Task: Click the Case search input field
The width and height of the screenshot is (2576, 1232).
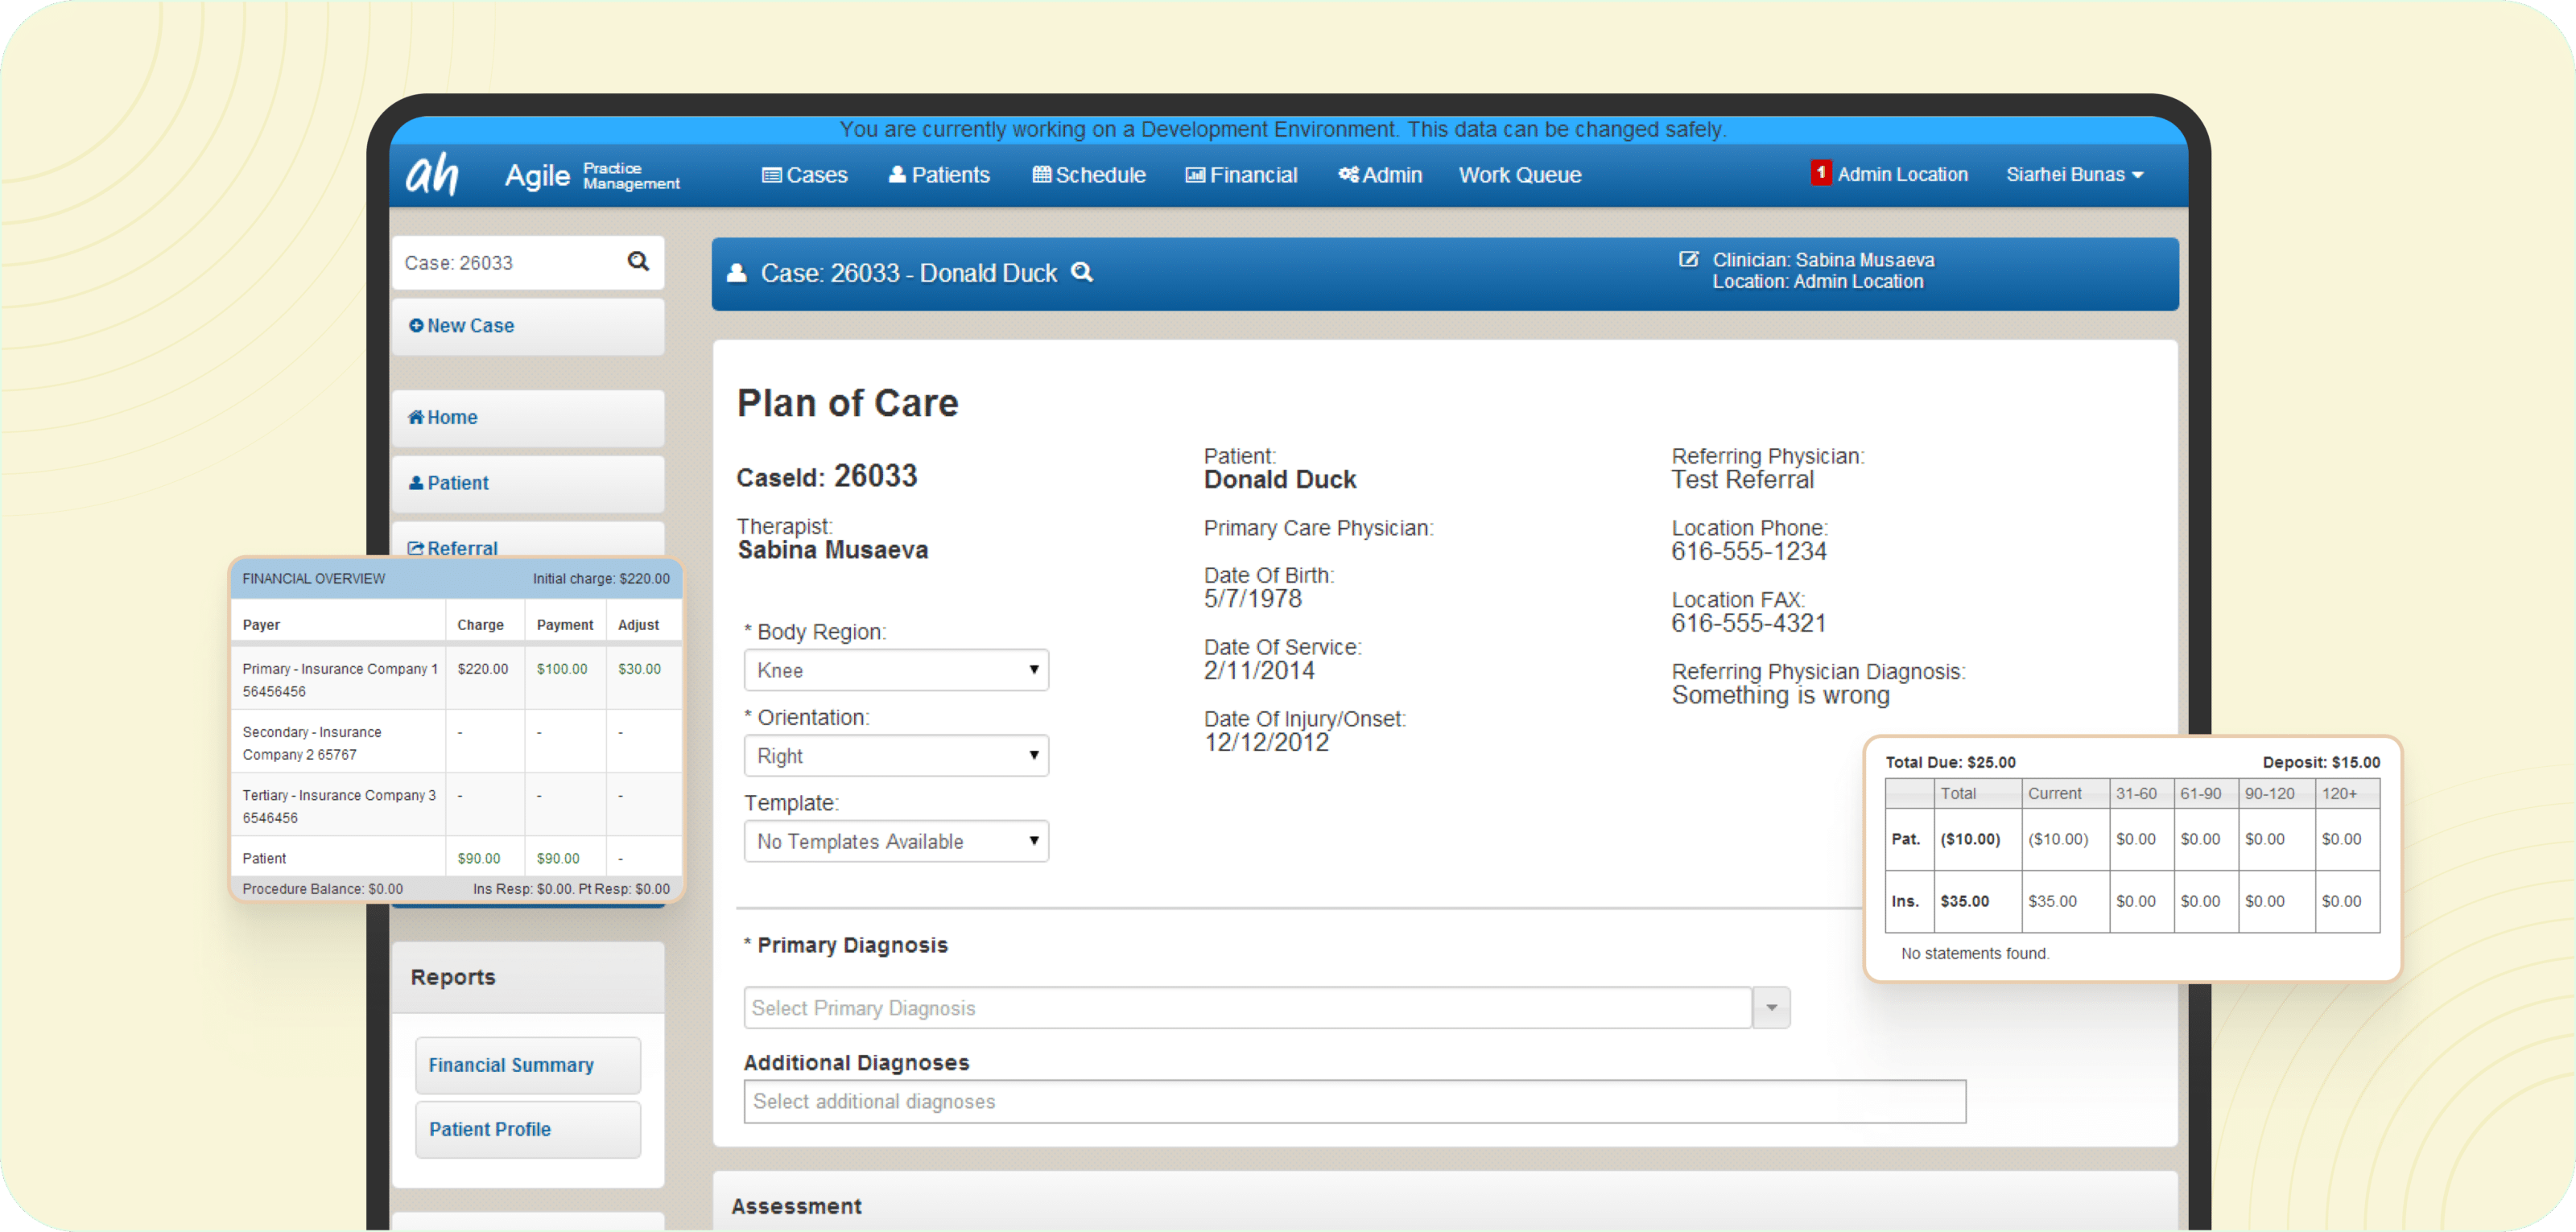Action: pyautogui.click(x=510, y=263)
